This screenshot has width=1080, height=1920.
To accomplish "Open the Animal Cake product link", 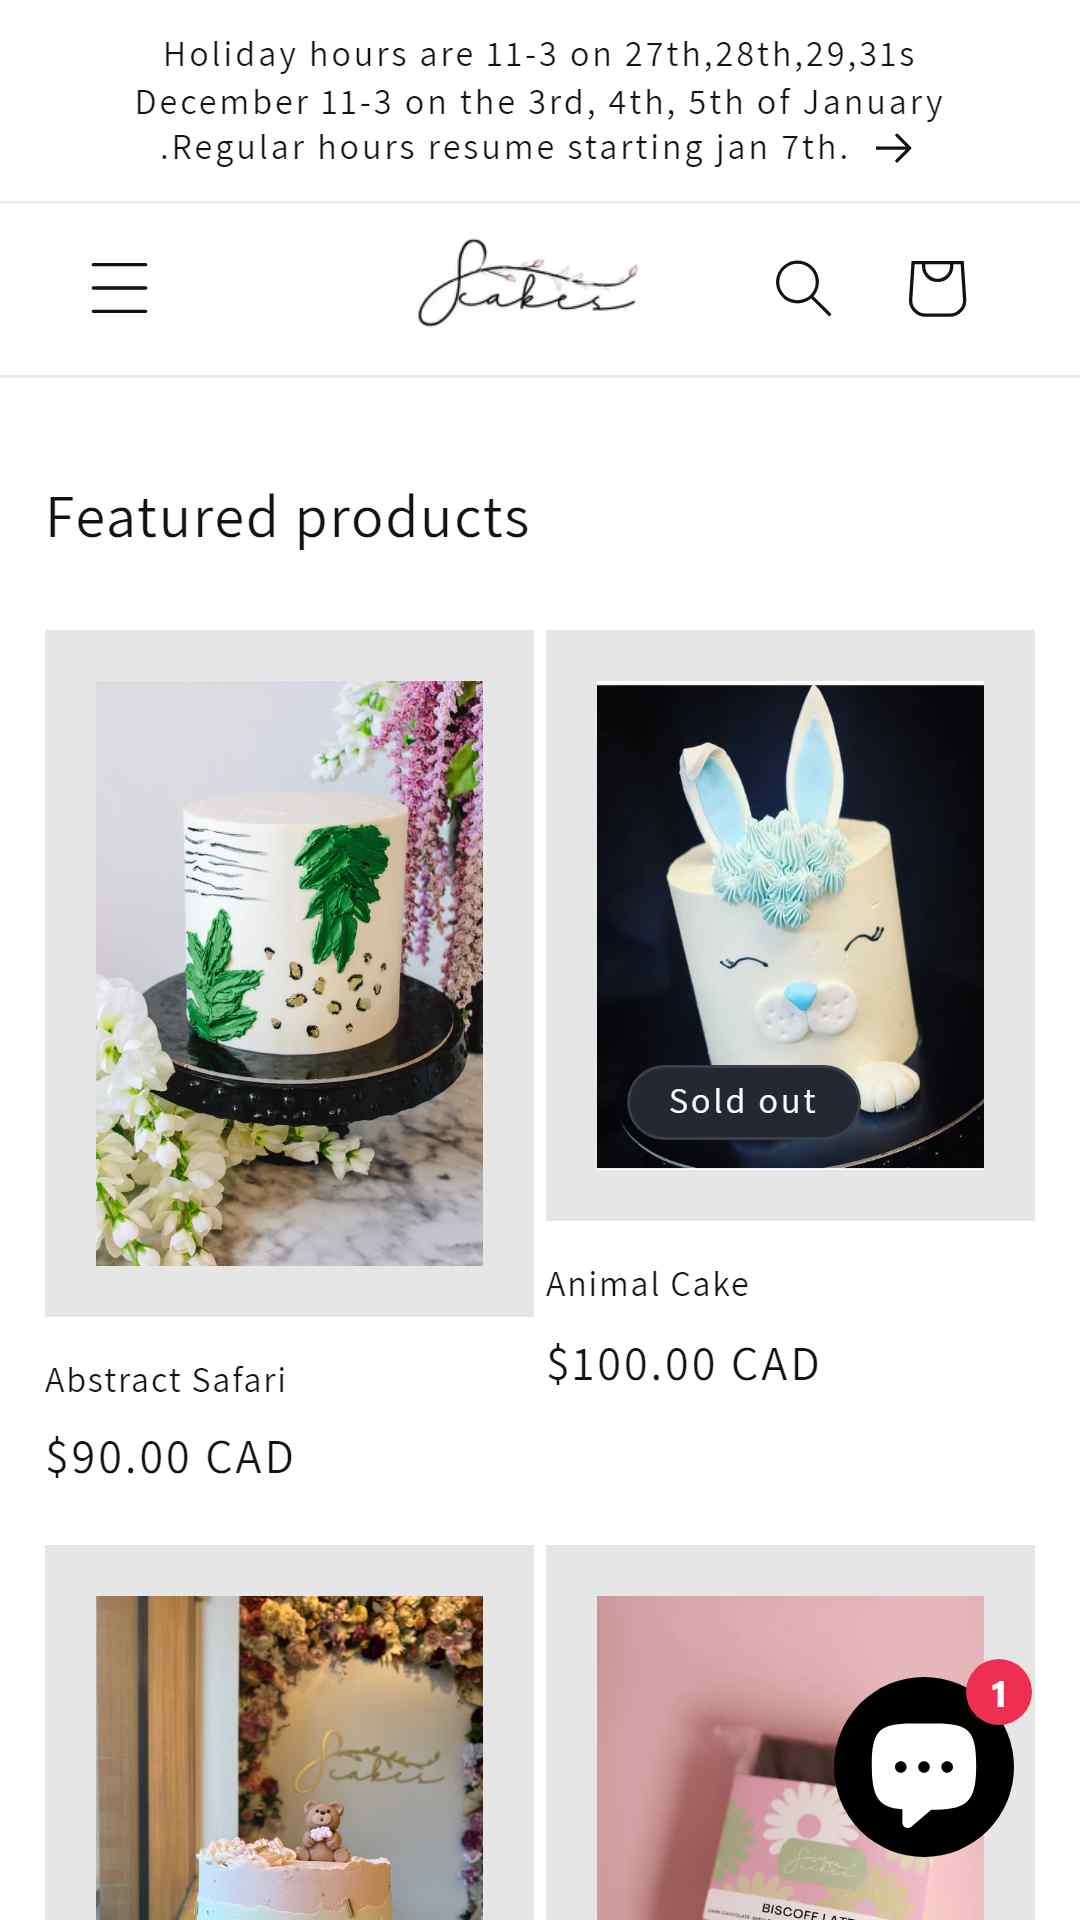I will click(x=648, y=1284).
